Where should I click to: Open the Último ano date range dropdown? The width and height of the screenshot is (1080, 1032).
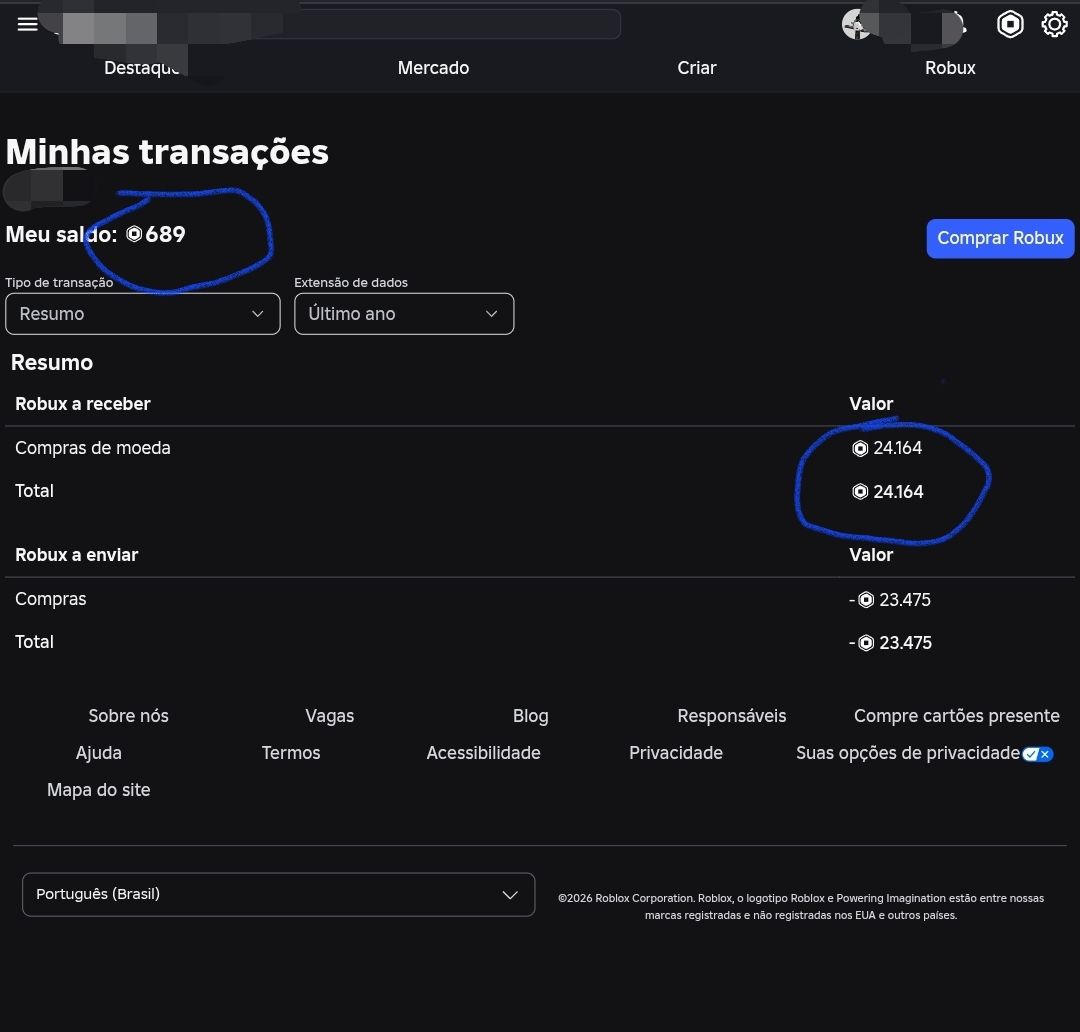(x=404, y=314)
